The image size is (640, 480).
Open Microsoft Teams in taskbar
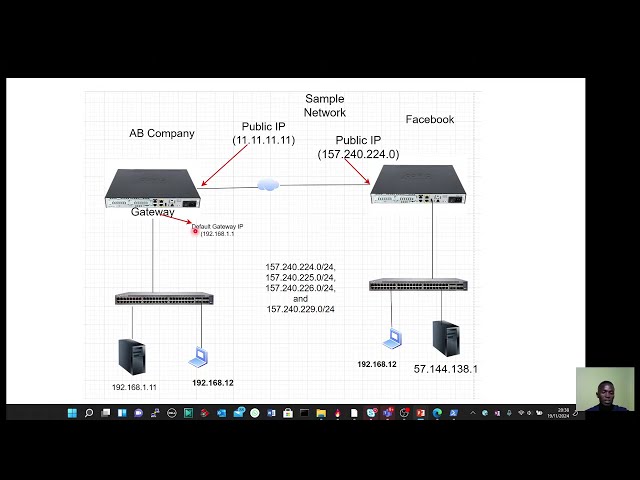pyautogui.click(x=388, y=413)
